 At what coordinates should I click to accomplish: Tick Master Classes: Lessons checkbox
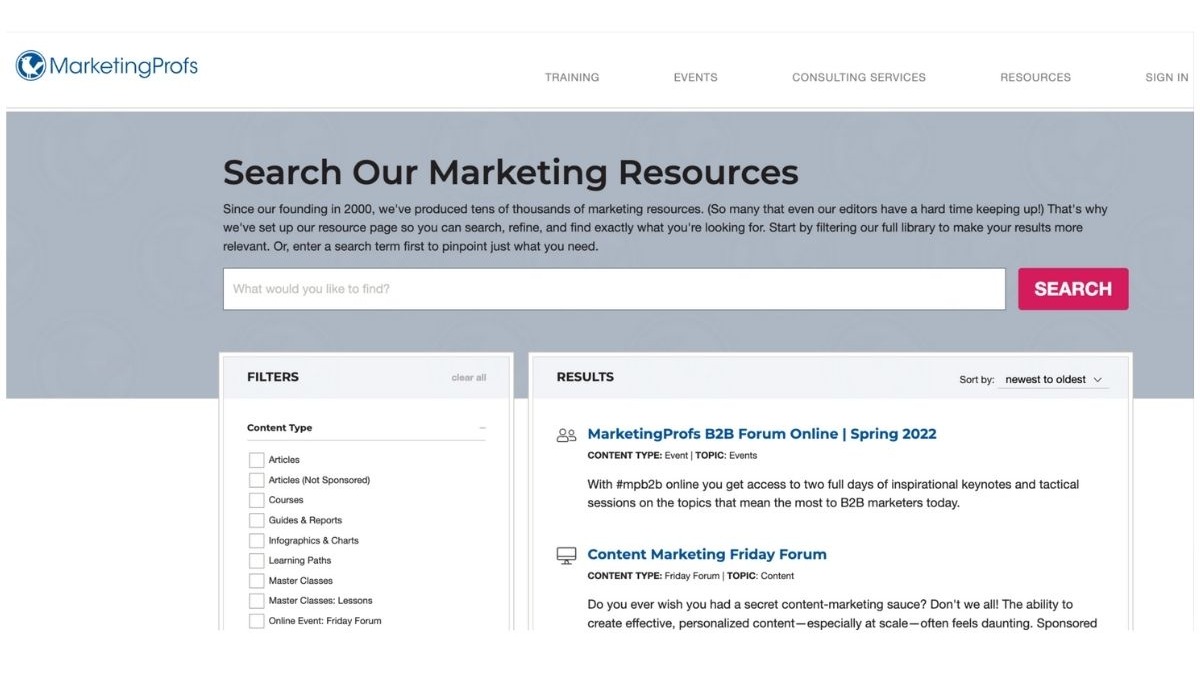pos(256,601)
